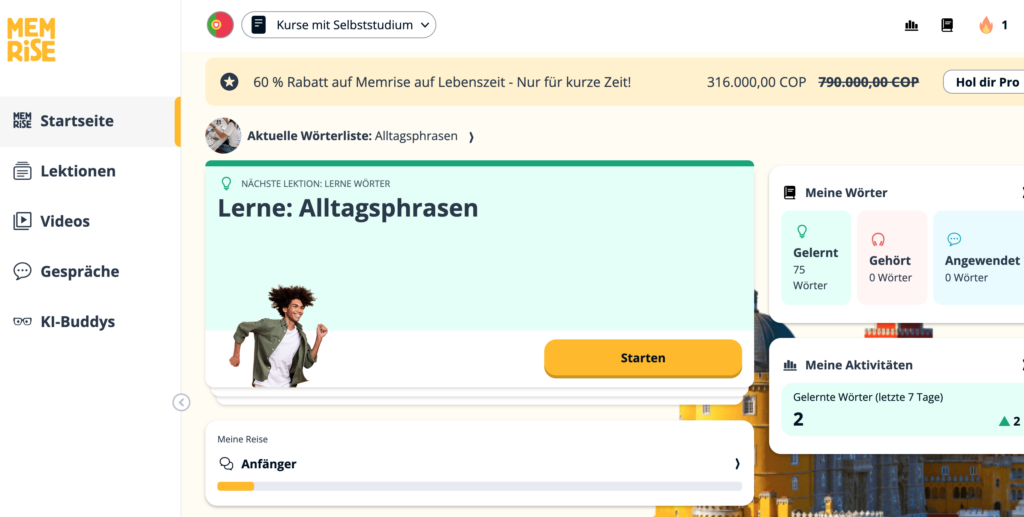
Task: Click Aktuelle Wörterliste: Alltagsphrasen link
Action: click(x=352, y=136)
